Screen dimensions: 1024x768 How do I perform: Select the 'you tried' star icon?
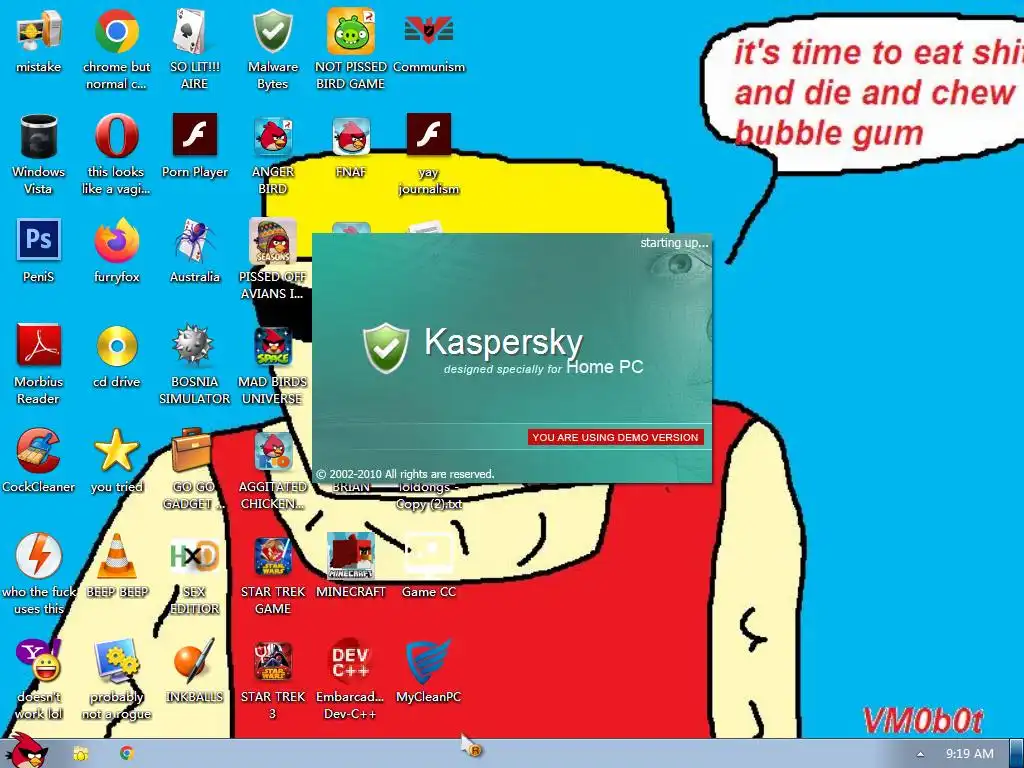[116, 451]
